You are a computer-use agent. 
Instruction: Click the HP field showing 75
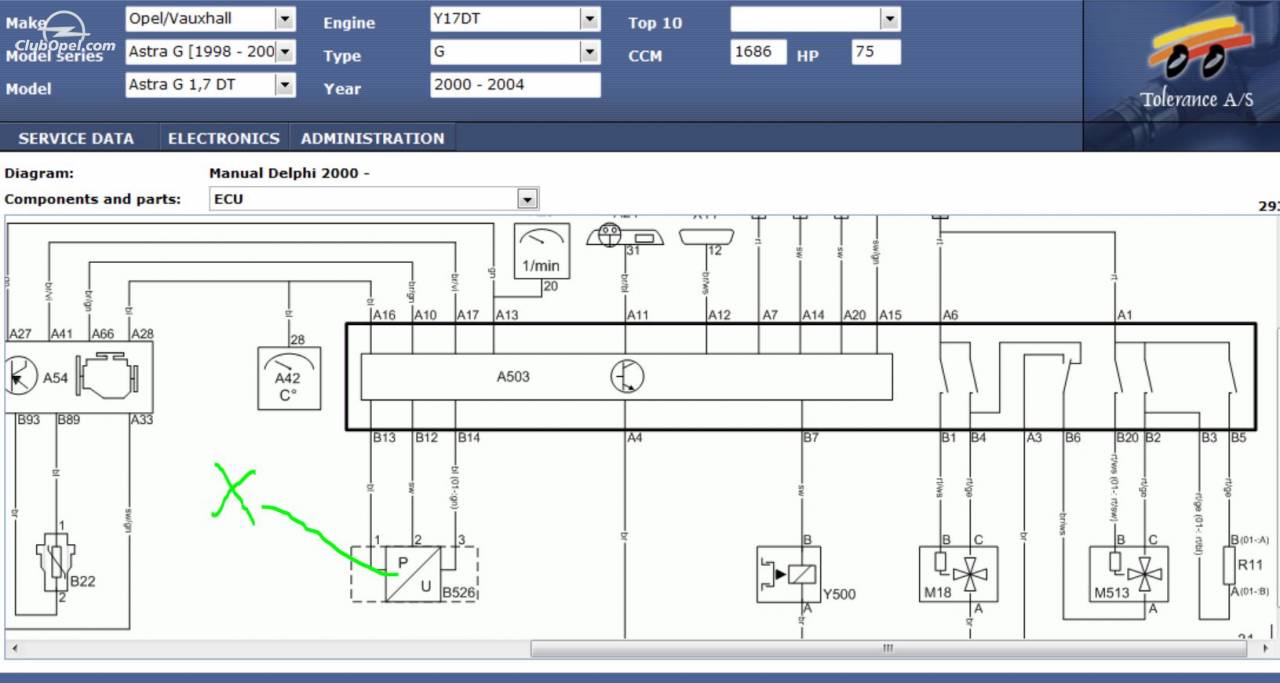click(876, 52)
